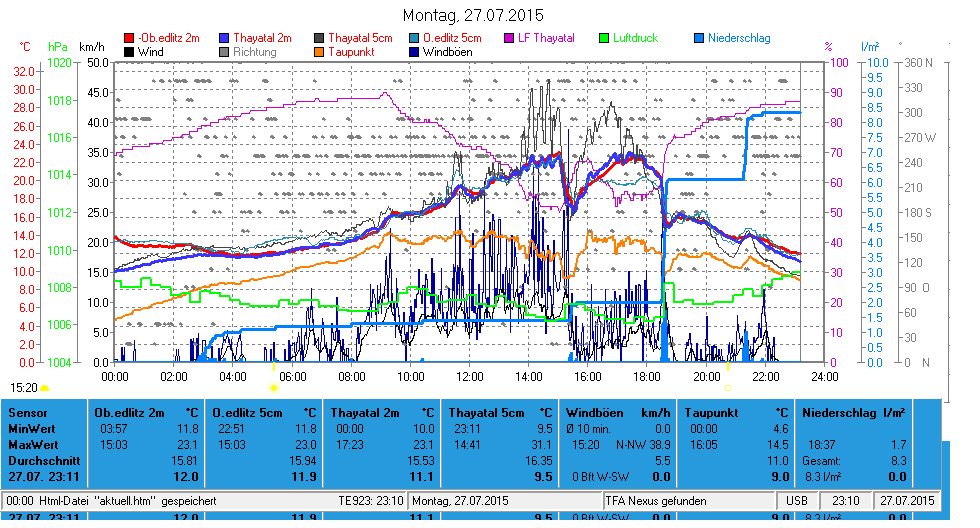This screenshot has height=528, width=980.
Task: Click the black Wind legend swatch
Action: 129,52
